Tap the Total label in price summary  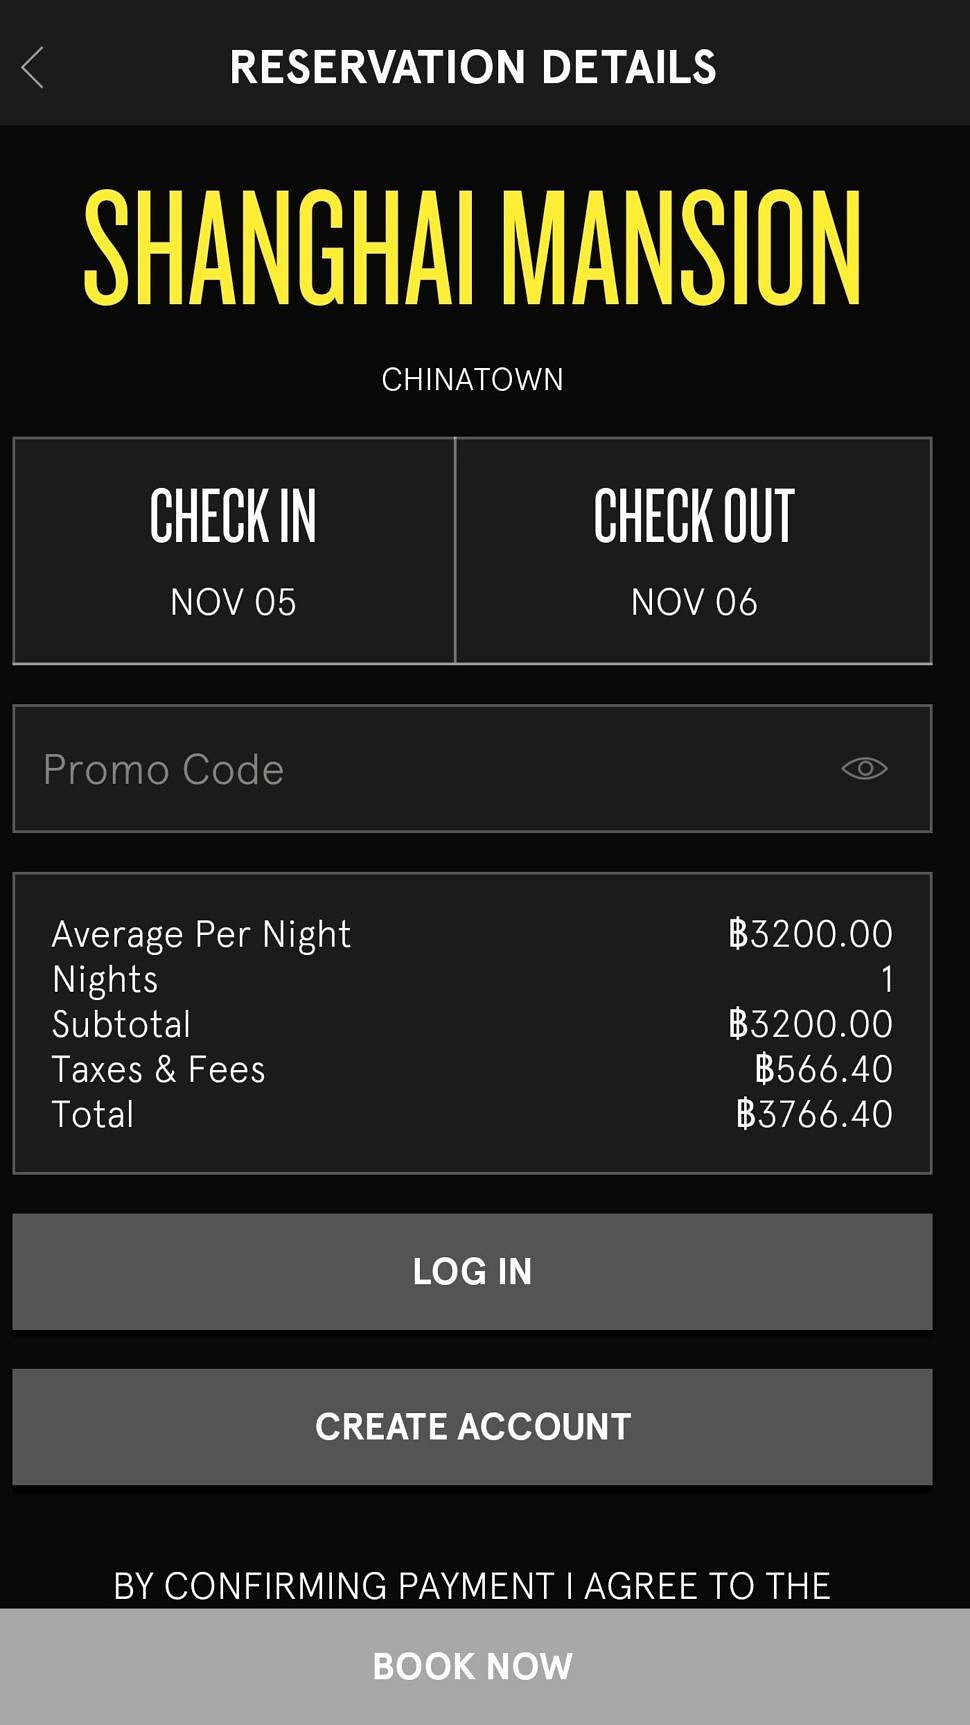(93, 1114)
